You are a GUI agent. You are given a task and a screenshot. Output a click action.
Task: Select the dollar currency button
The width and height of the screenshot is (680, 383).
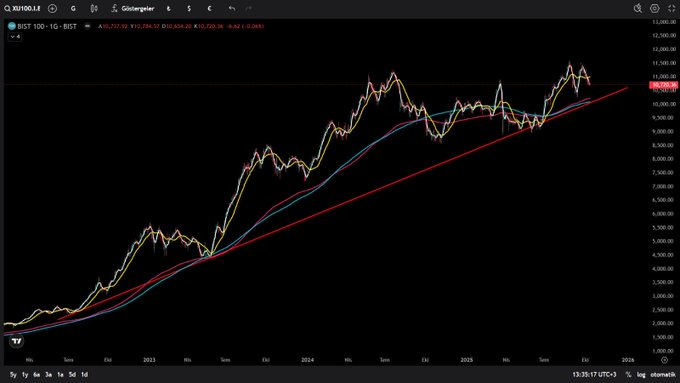point(189,8)
